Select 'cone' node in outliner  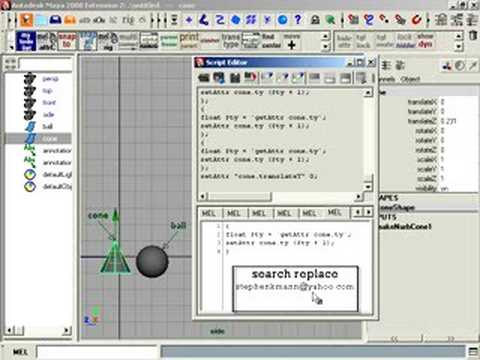click(50, 138)
